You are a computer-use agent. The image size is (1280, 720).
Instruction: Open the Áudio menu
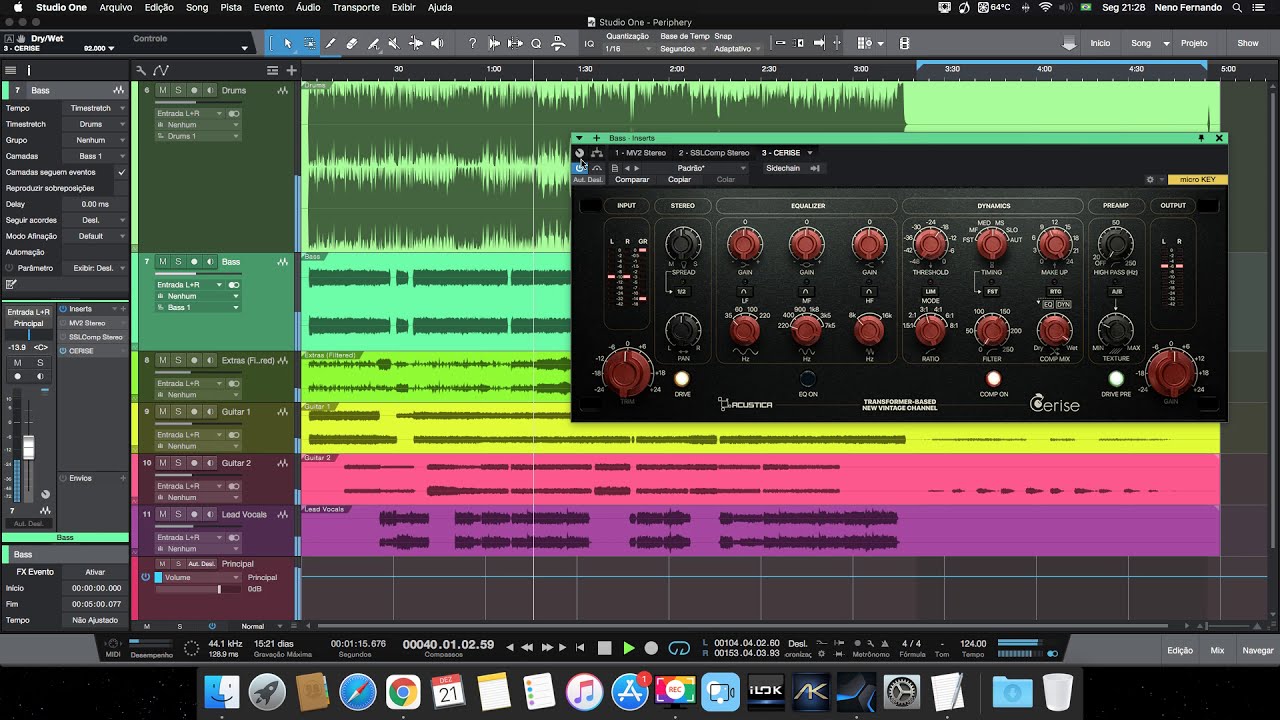click(x=308, y=7)
